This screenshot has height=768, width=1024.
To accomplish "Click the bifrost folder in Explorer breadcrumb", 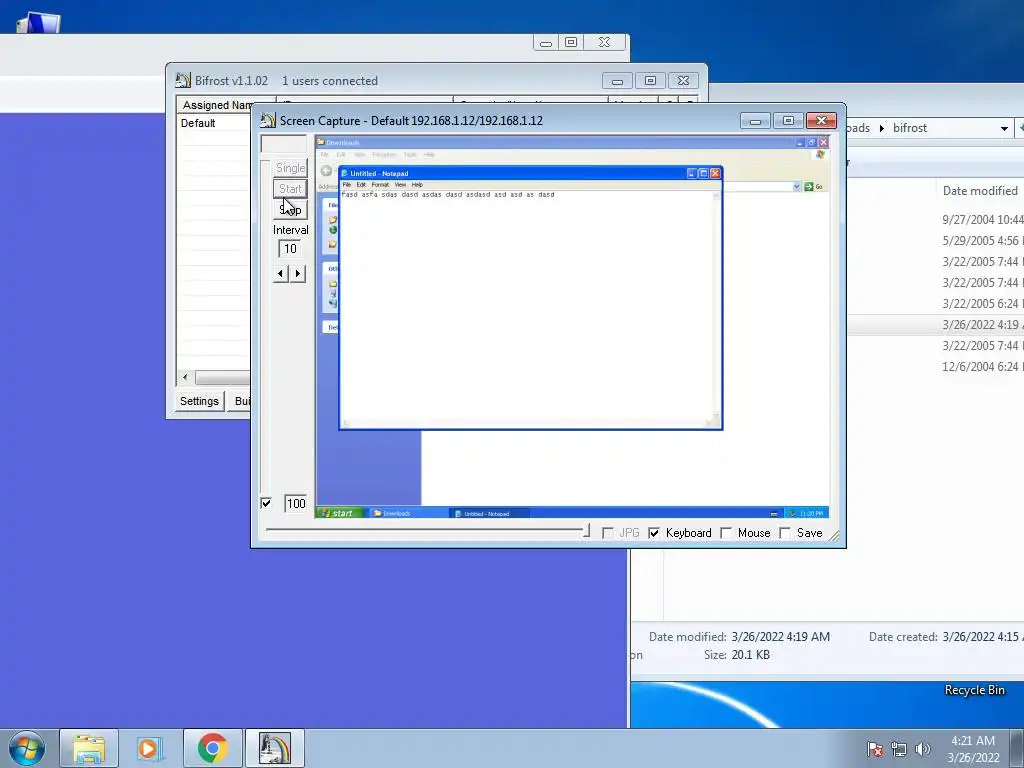I will tap(910, 128).
